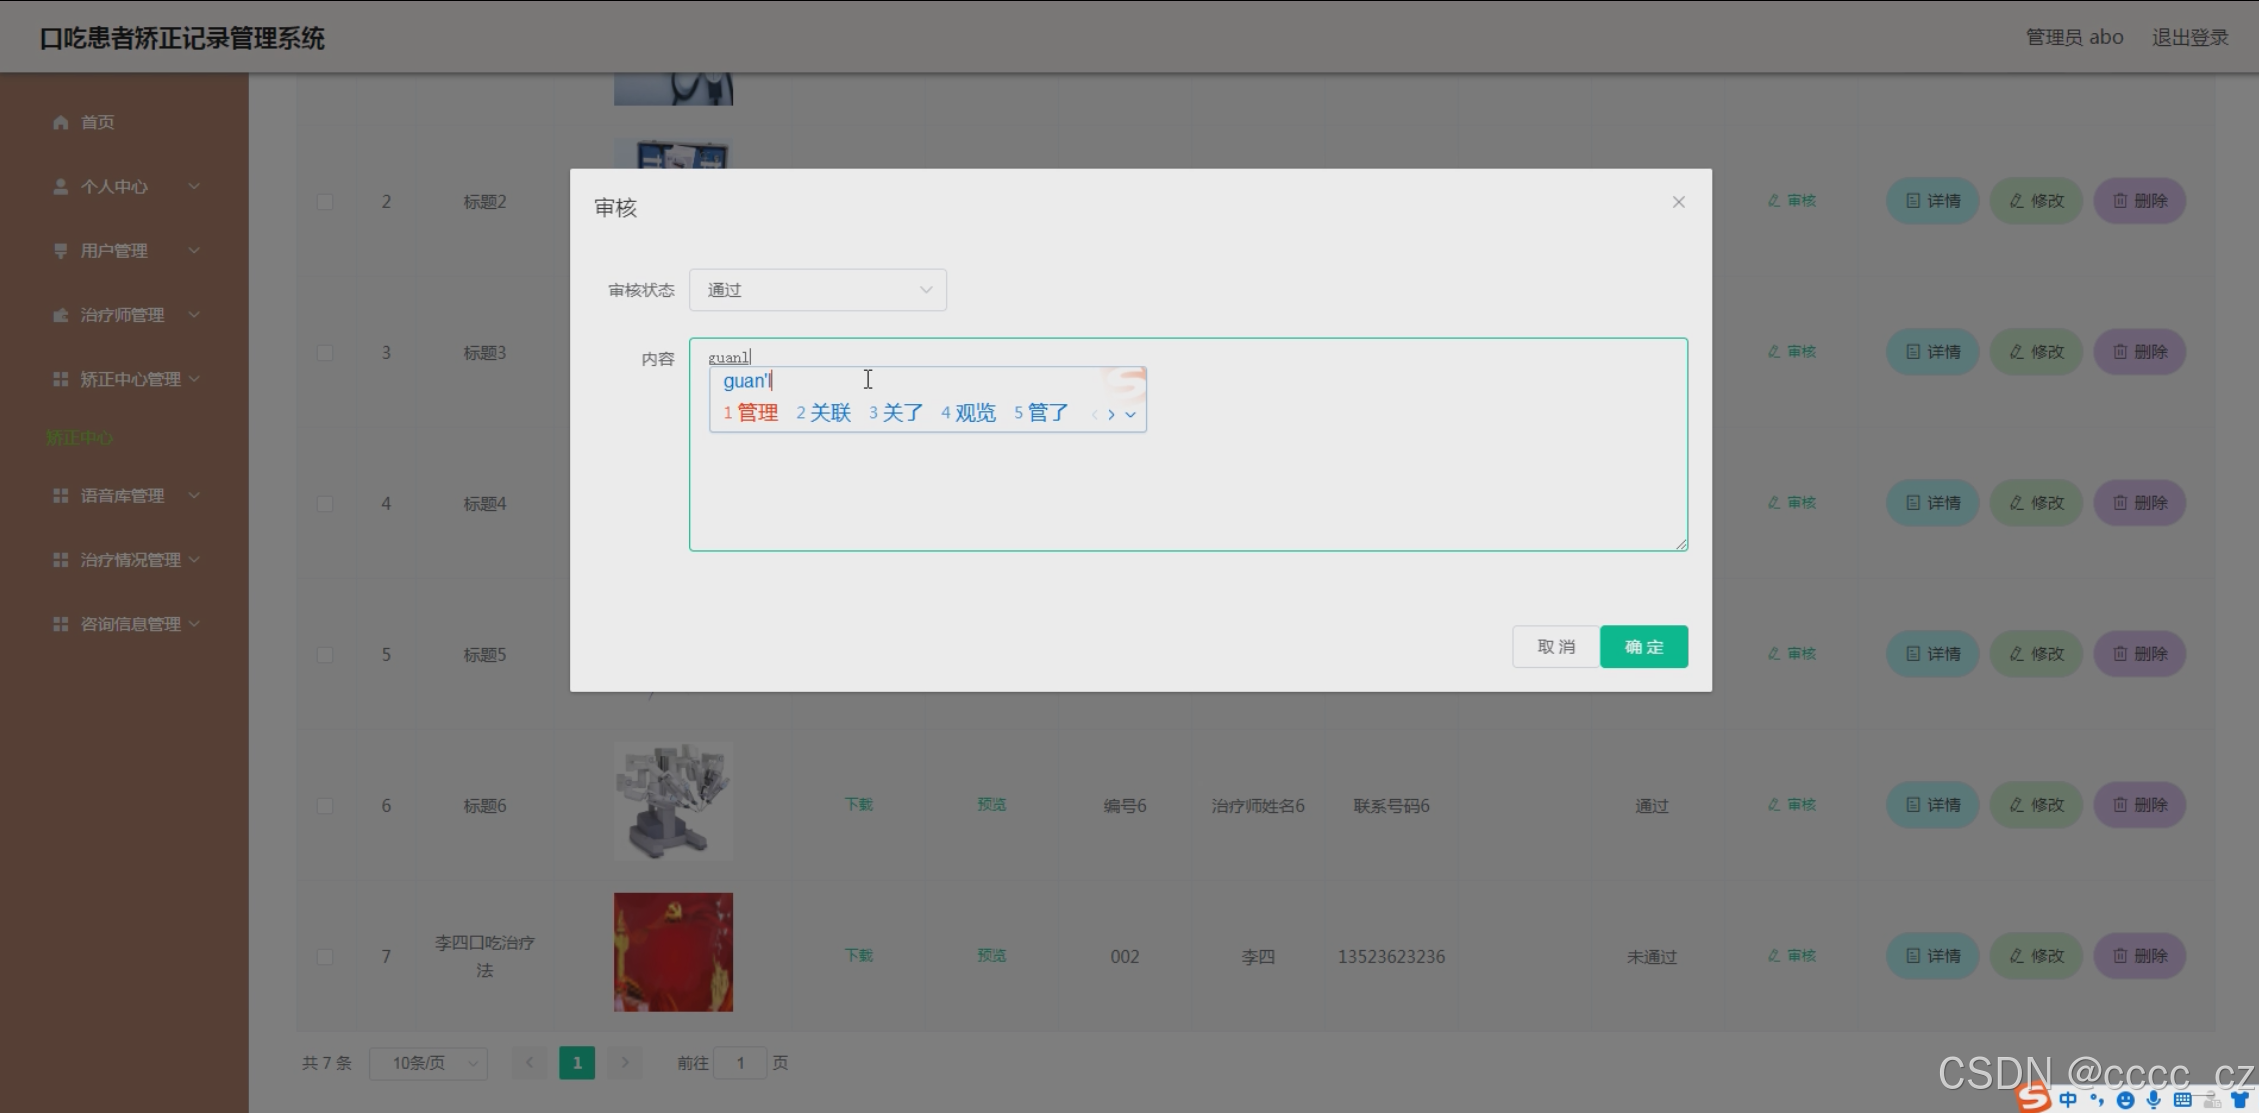The image size is (2259, 1113).
Task: Click the grid icon beside 语音库管理
Action: pyautogui.click(x=60, y=496)
